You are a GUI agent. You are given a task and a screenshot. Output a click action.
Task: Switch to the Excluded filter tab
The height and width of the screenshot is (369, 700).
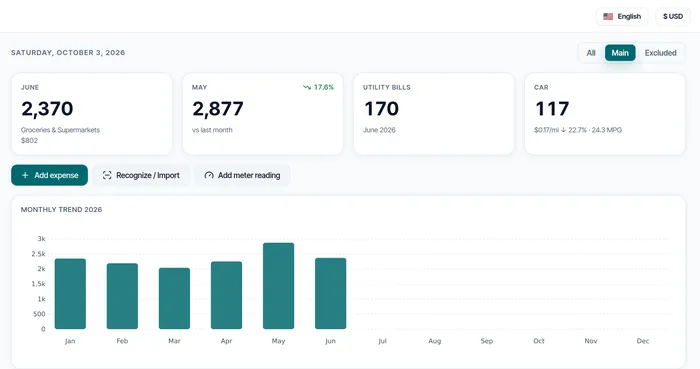click(x=660, y=53)
